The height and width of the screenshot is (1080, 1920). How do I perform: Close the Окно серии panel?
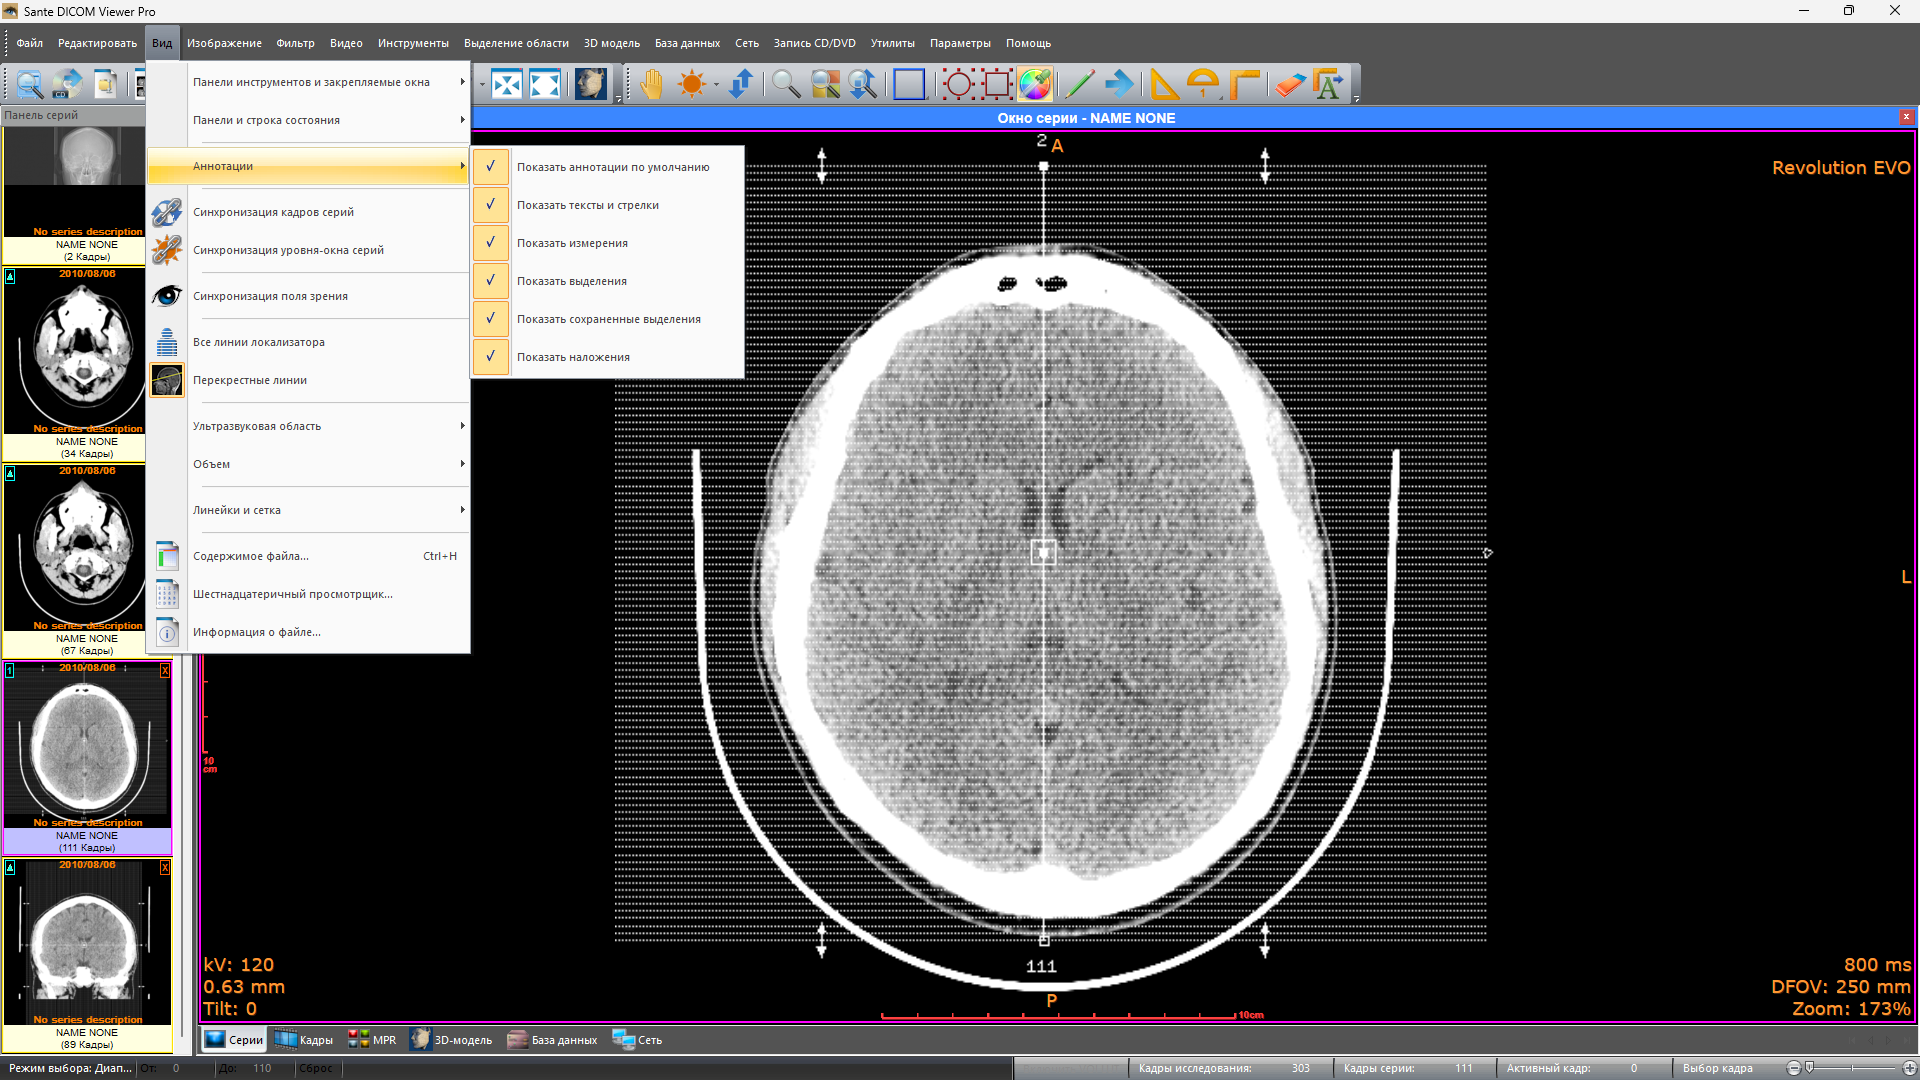[x=1905, y=118]
